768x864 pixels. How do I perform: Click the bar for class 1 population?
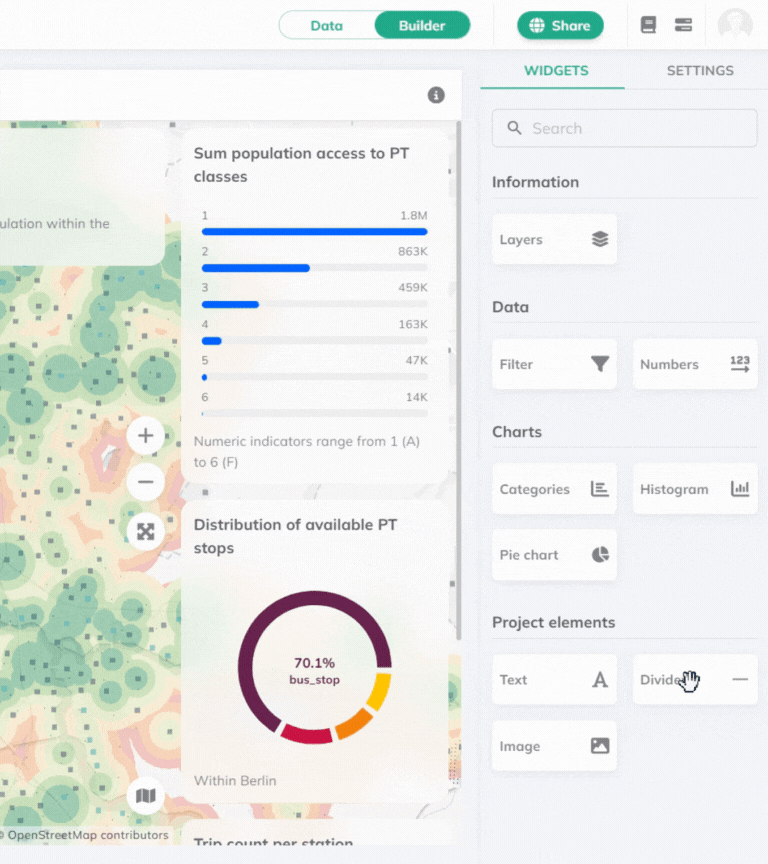314,231
